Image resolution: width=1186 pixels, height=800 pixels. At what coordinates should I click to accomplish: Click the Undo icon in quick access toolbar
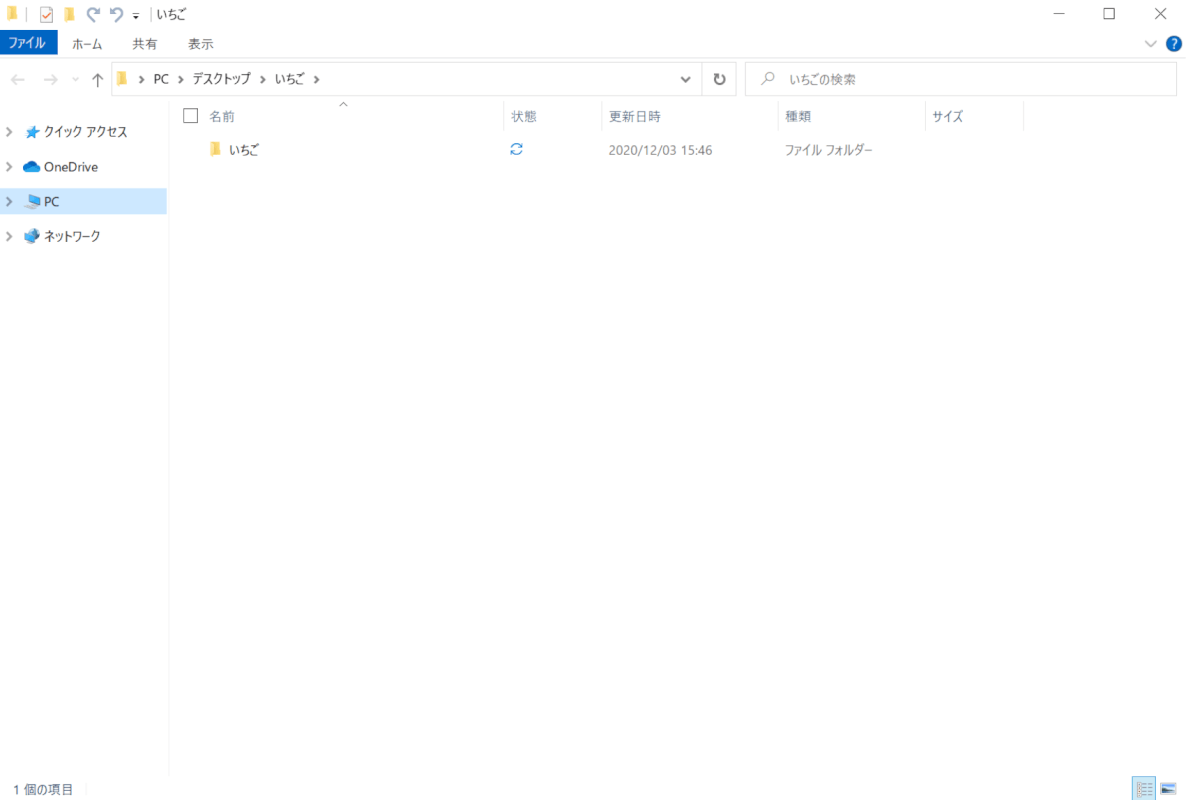tap(117, 14)
